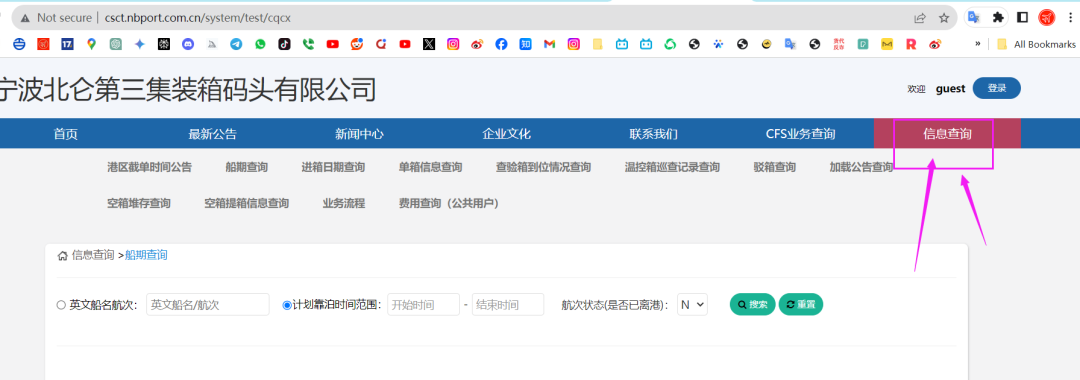
Task: Open the 单箱信息查询 submenu link
Action: [430, 167]
